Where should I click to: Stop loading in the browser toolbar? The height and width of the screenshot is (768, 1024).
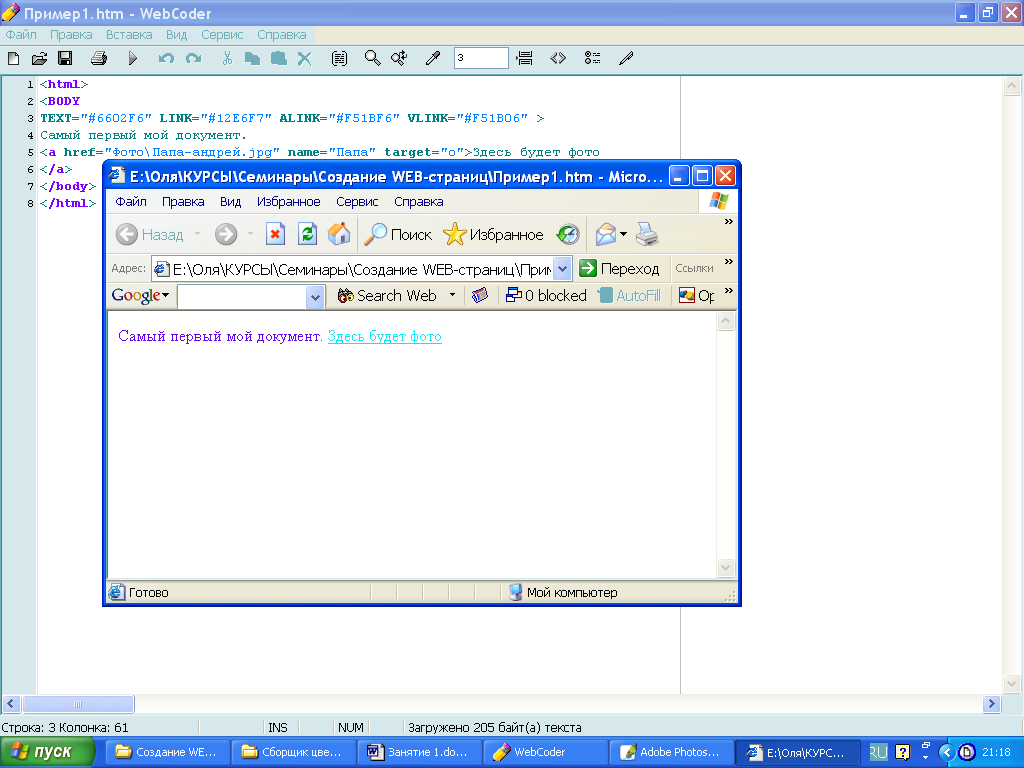pos(276,234)
